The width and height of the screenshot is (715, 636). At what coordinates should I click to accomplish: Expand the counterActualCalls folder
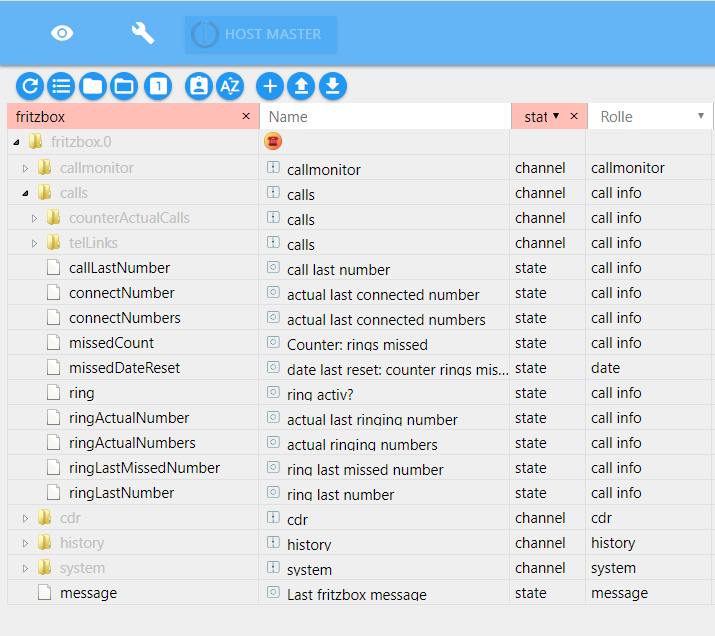pyautogui.click(x=35, y=218)
